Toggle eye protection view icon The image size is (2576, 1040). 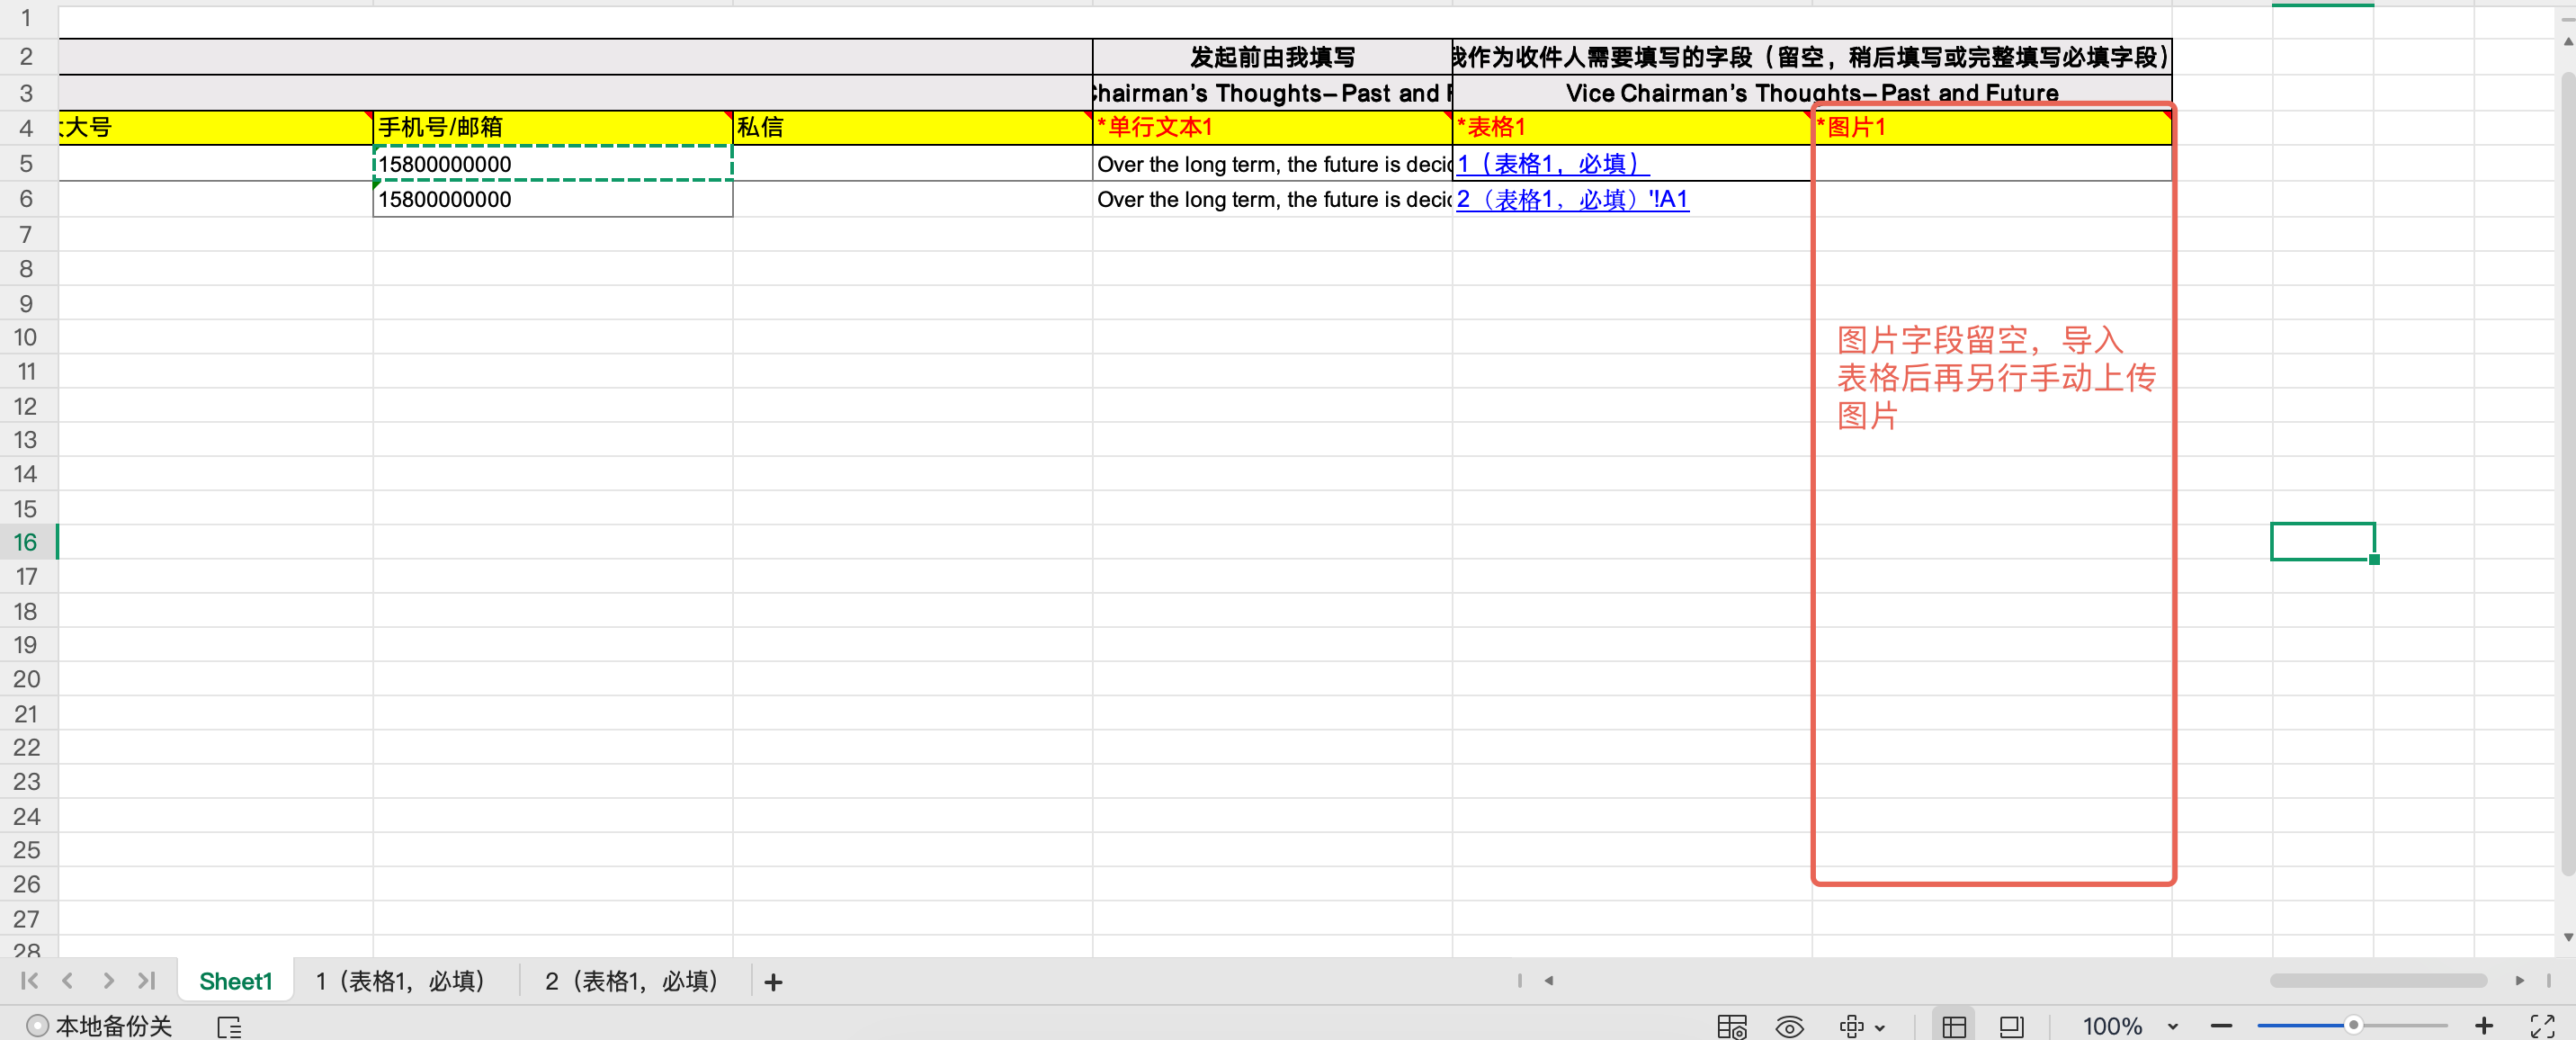[1789, 1026]
